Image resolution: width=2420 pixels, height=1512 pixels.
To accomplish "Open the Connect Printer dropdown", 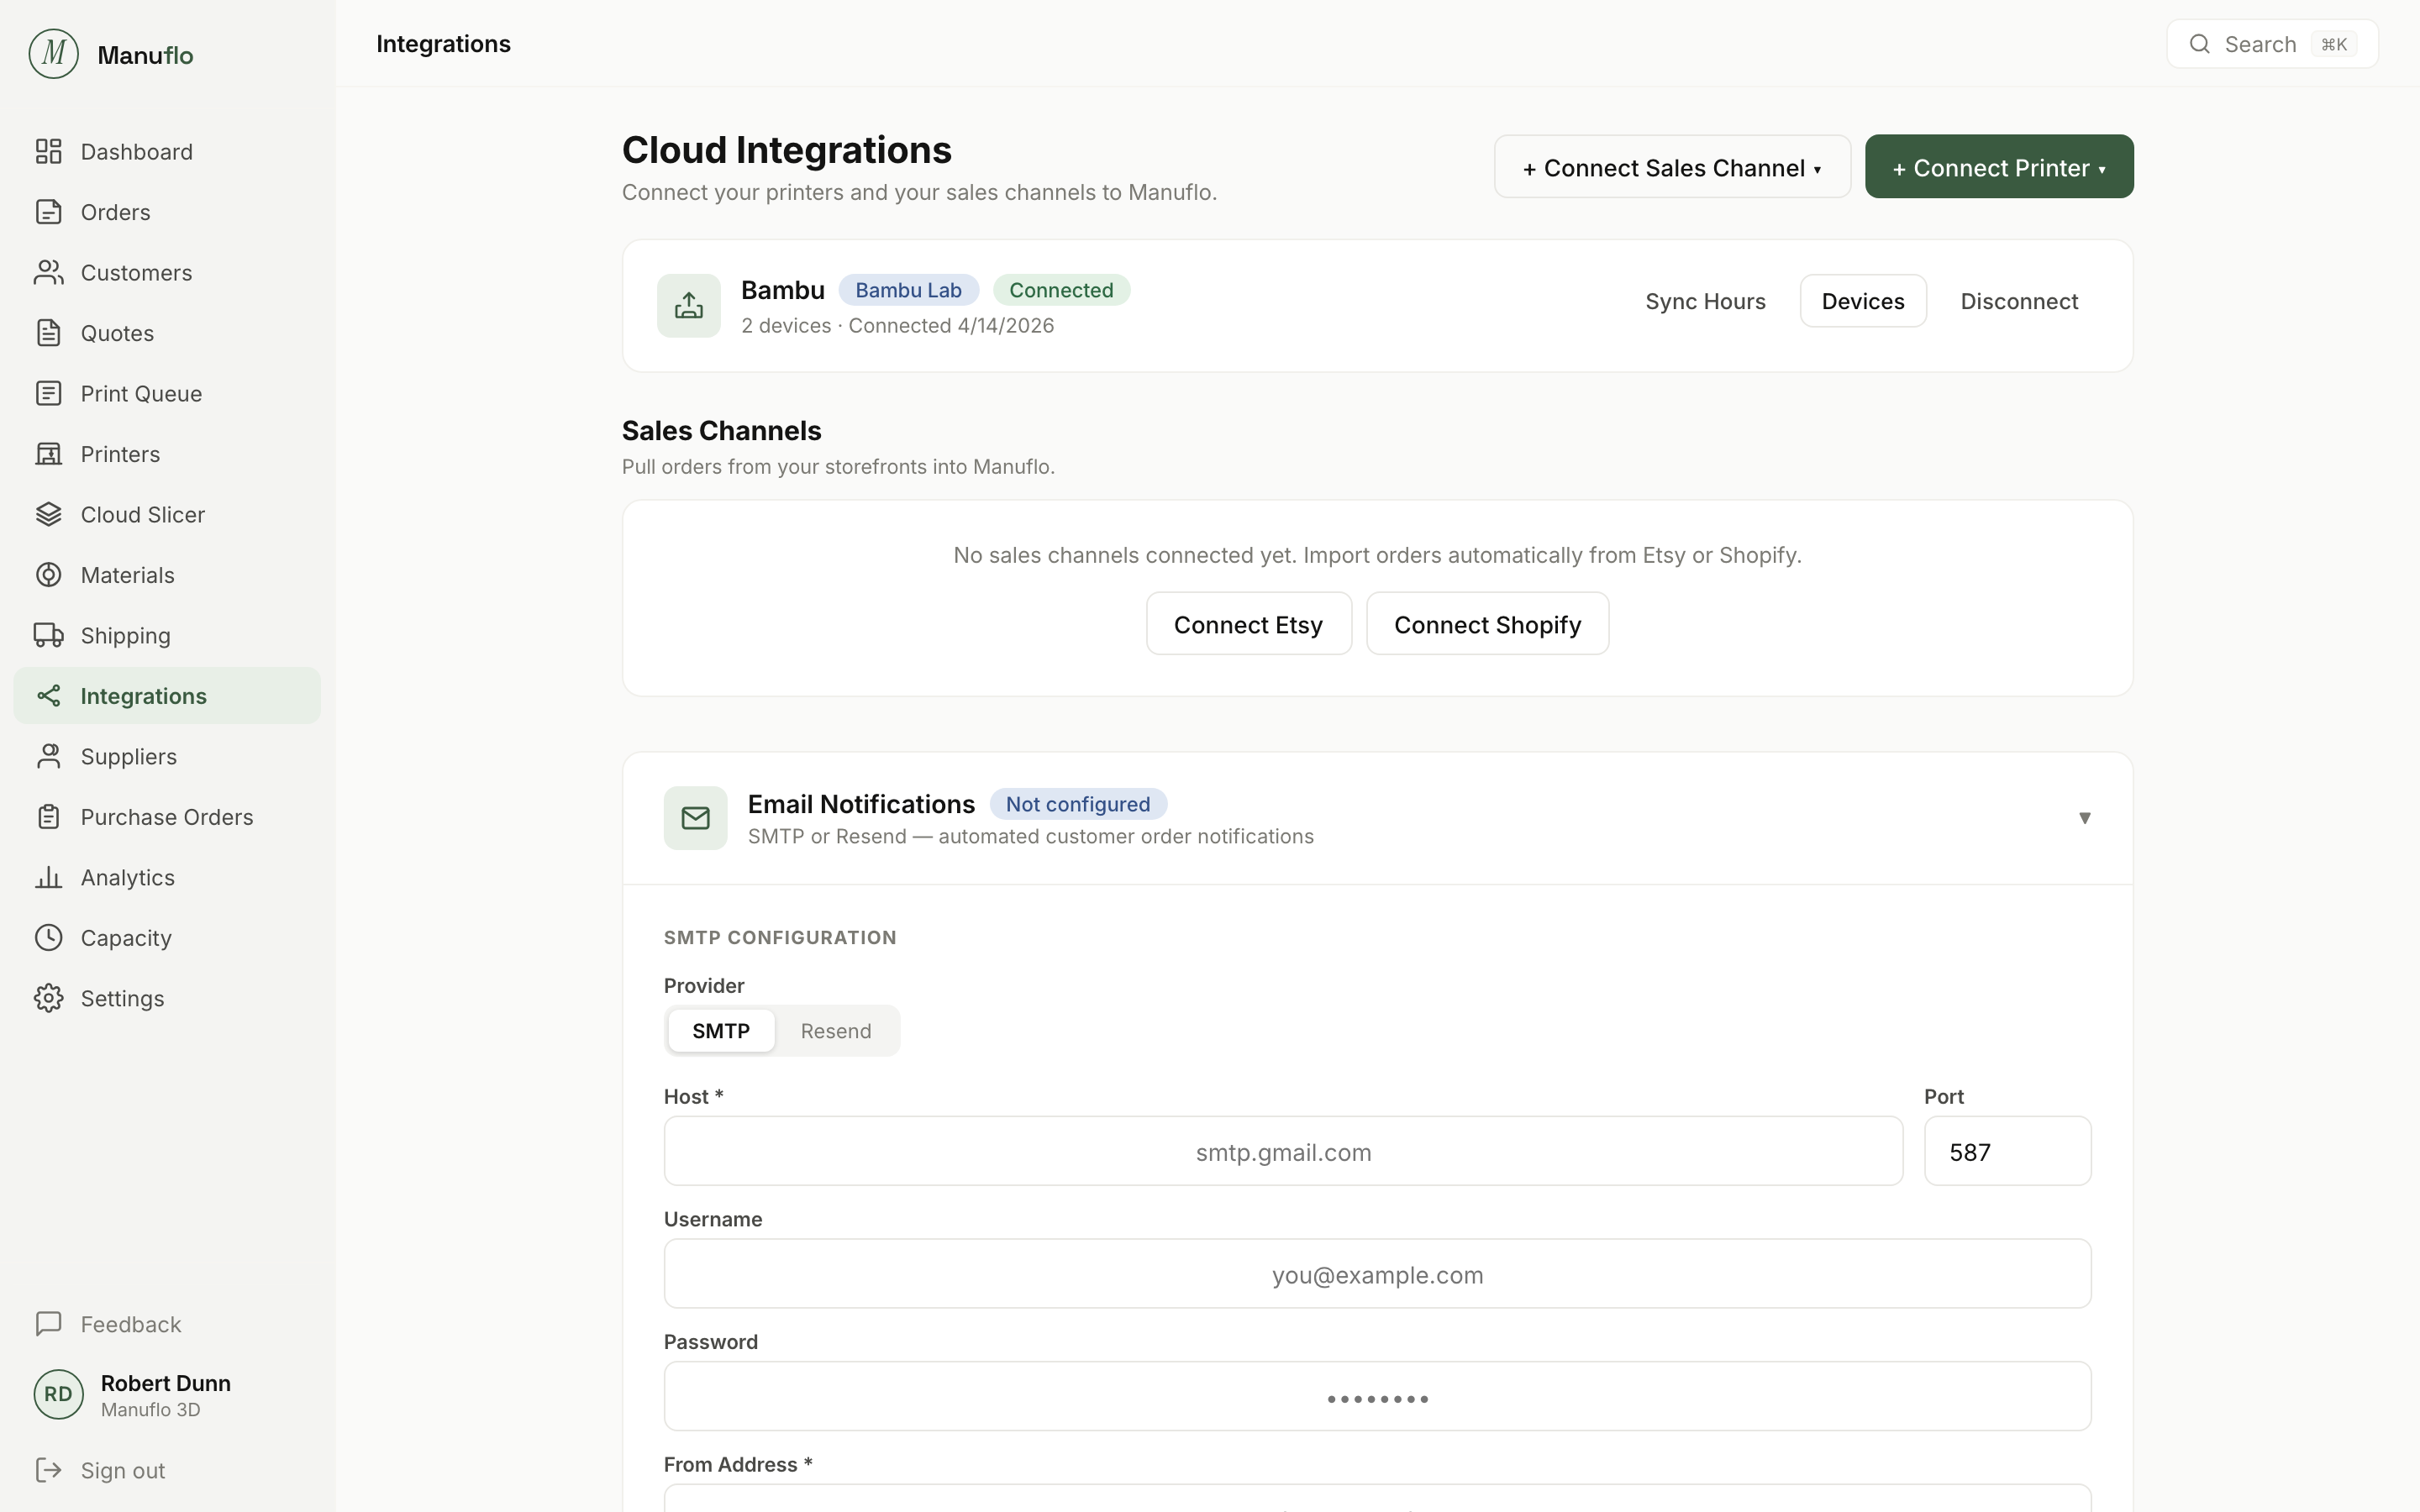I will [1999, 167].
